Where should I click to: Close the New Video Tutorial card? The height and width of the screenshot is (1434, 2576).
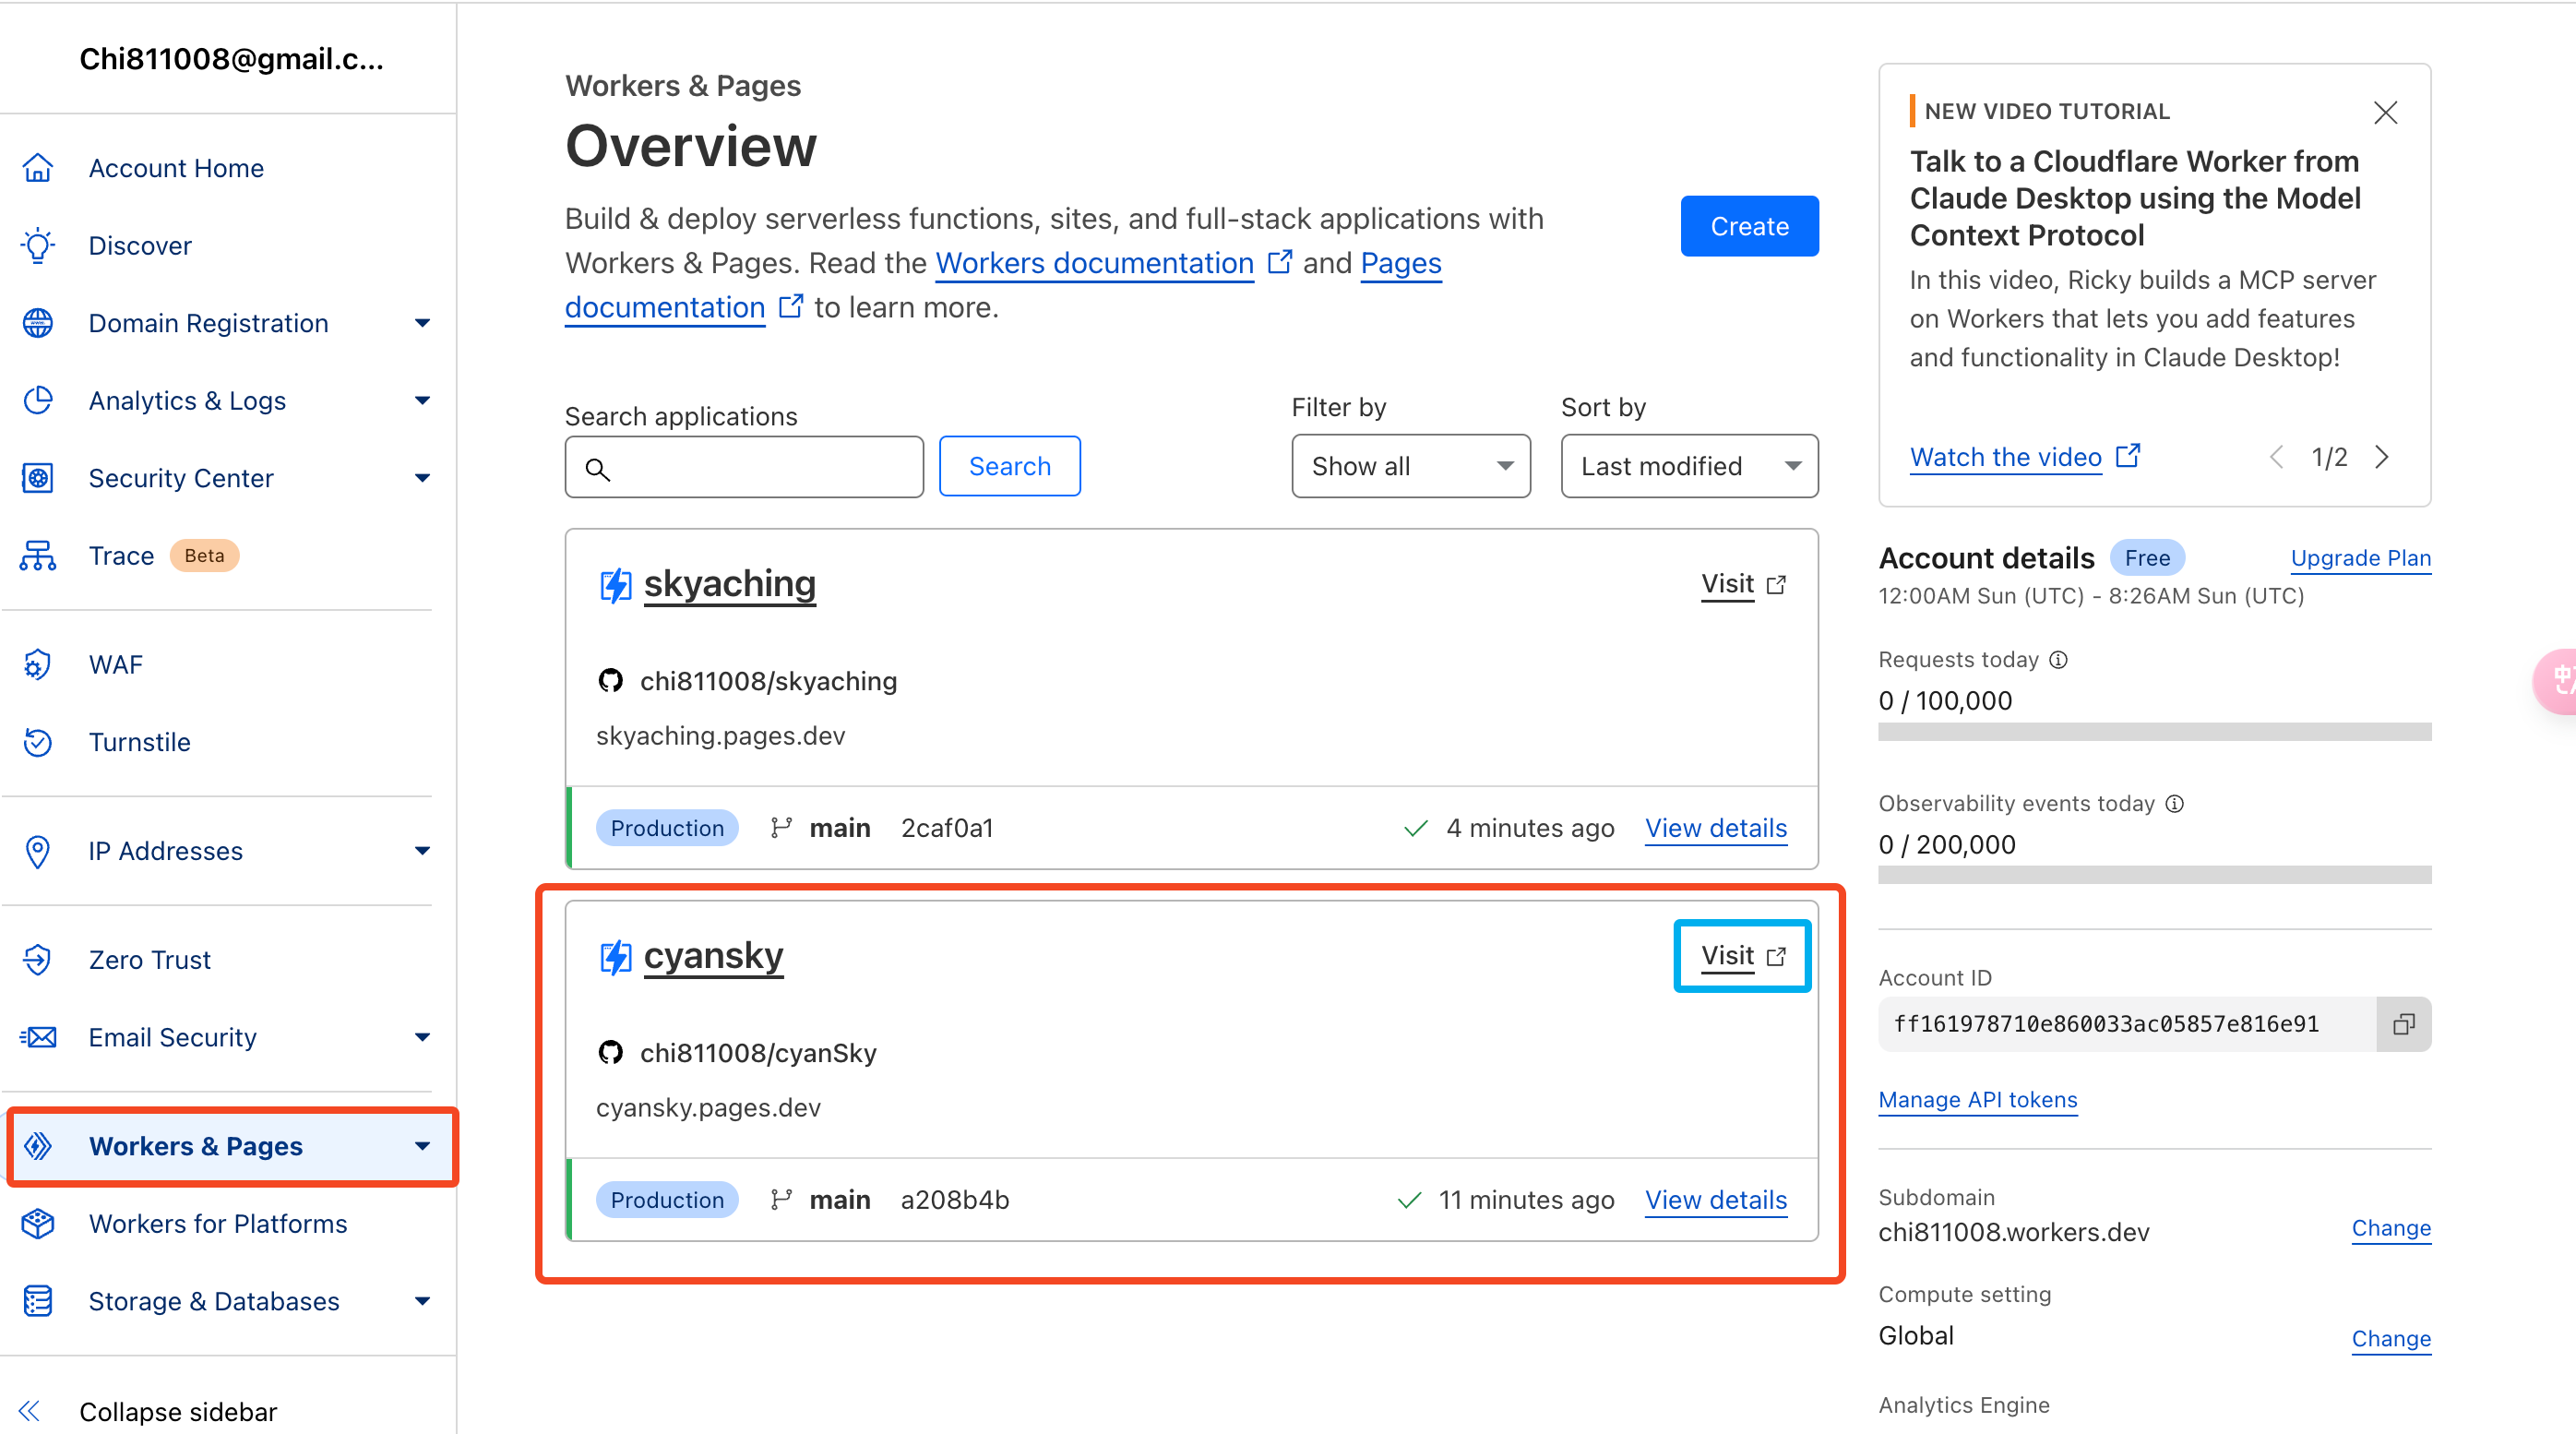pyautogui.click(x=2386, y=113)
